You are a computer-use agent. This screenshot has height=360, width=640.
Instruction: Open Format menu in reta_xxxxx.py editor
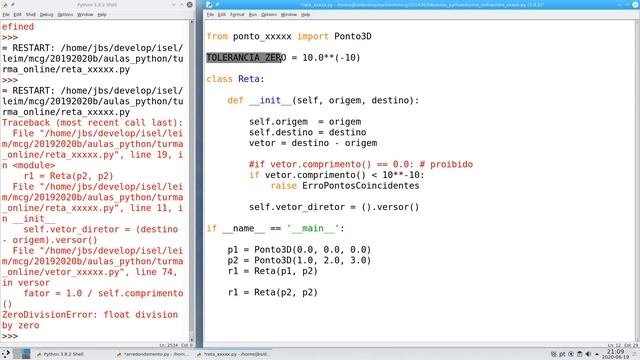click(x=237, y=15)
